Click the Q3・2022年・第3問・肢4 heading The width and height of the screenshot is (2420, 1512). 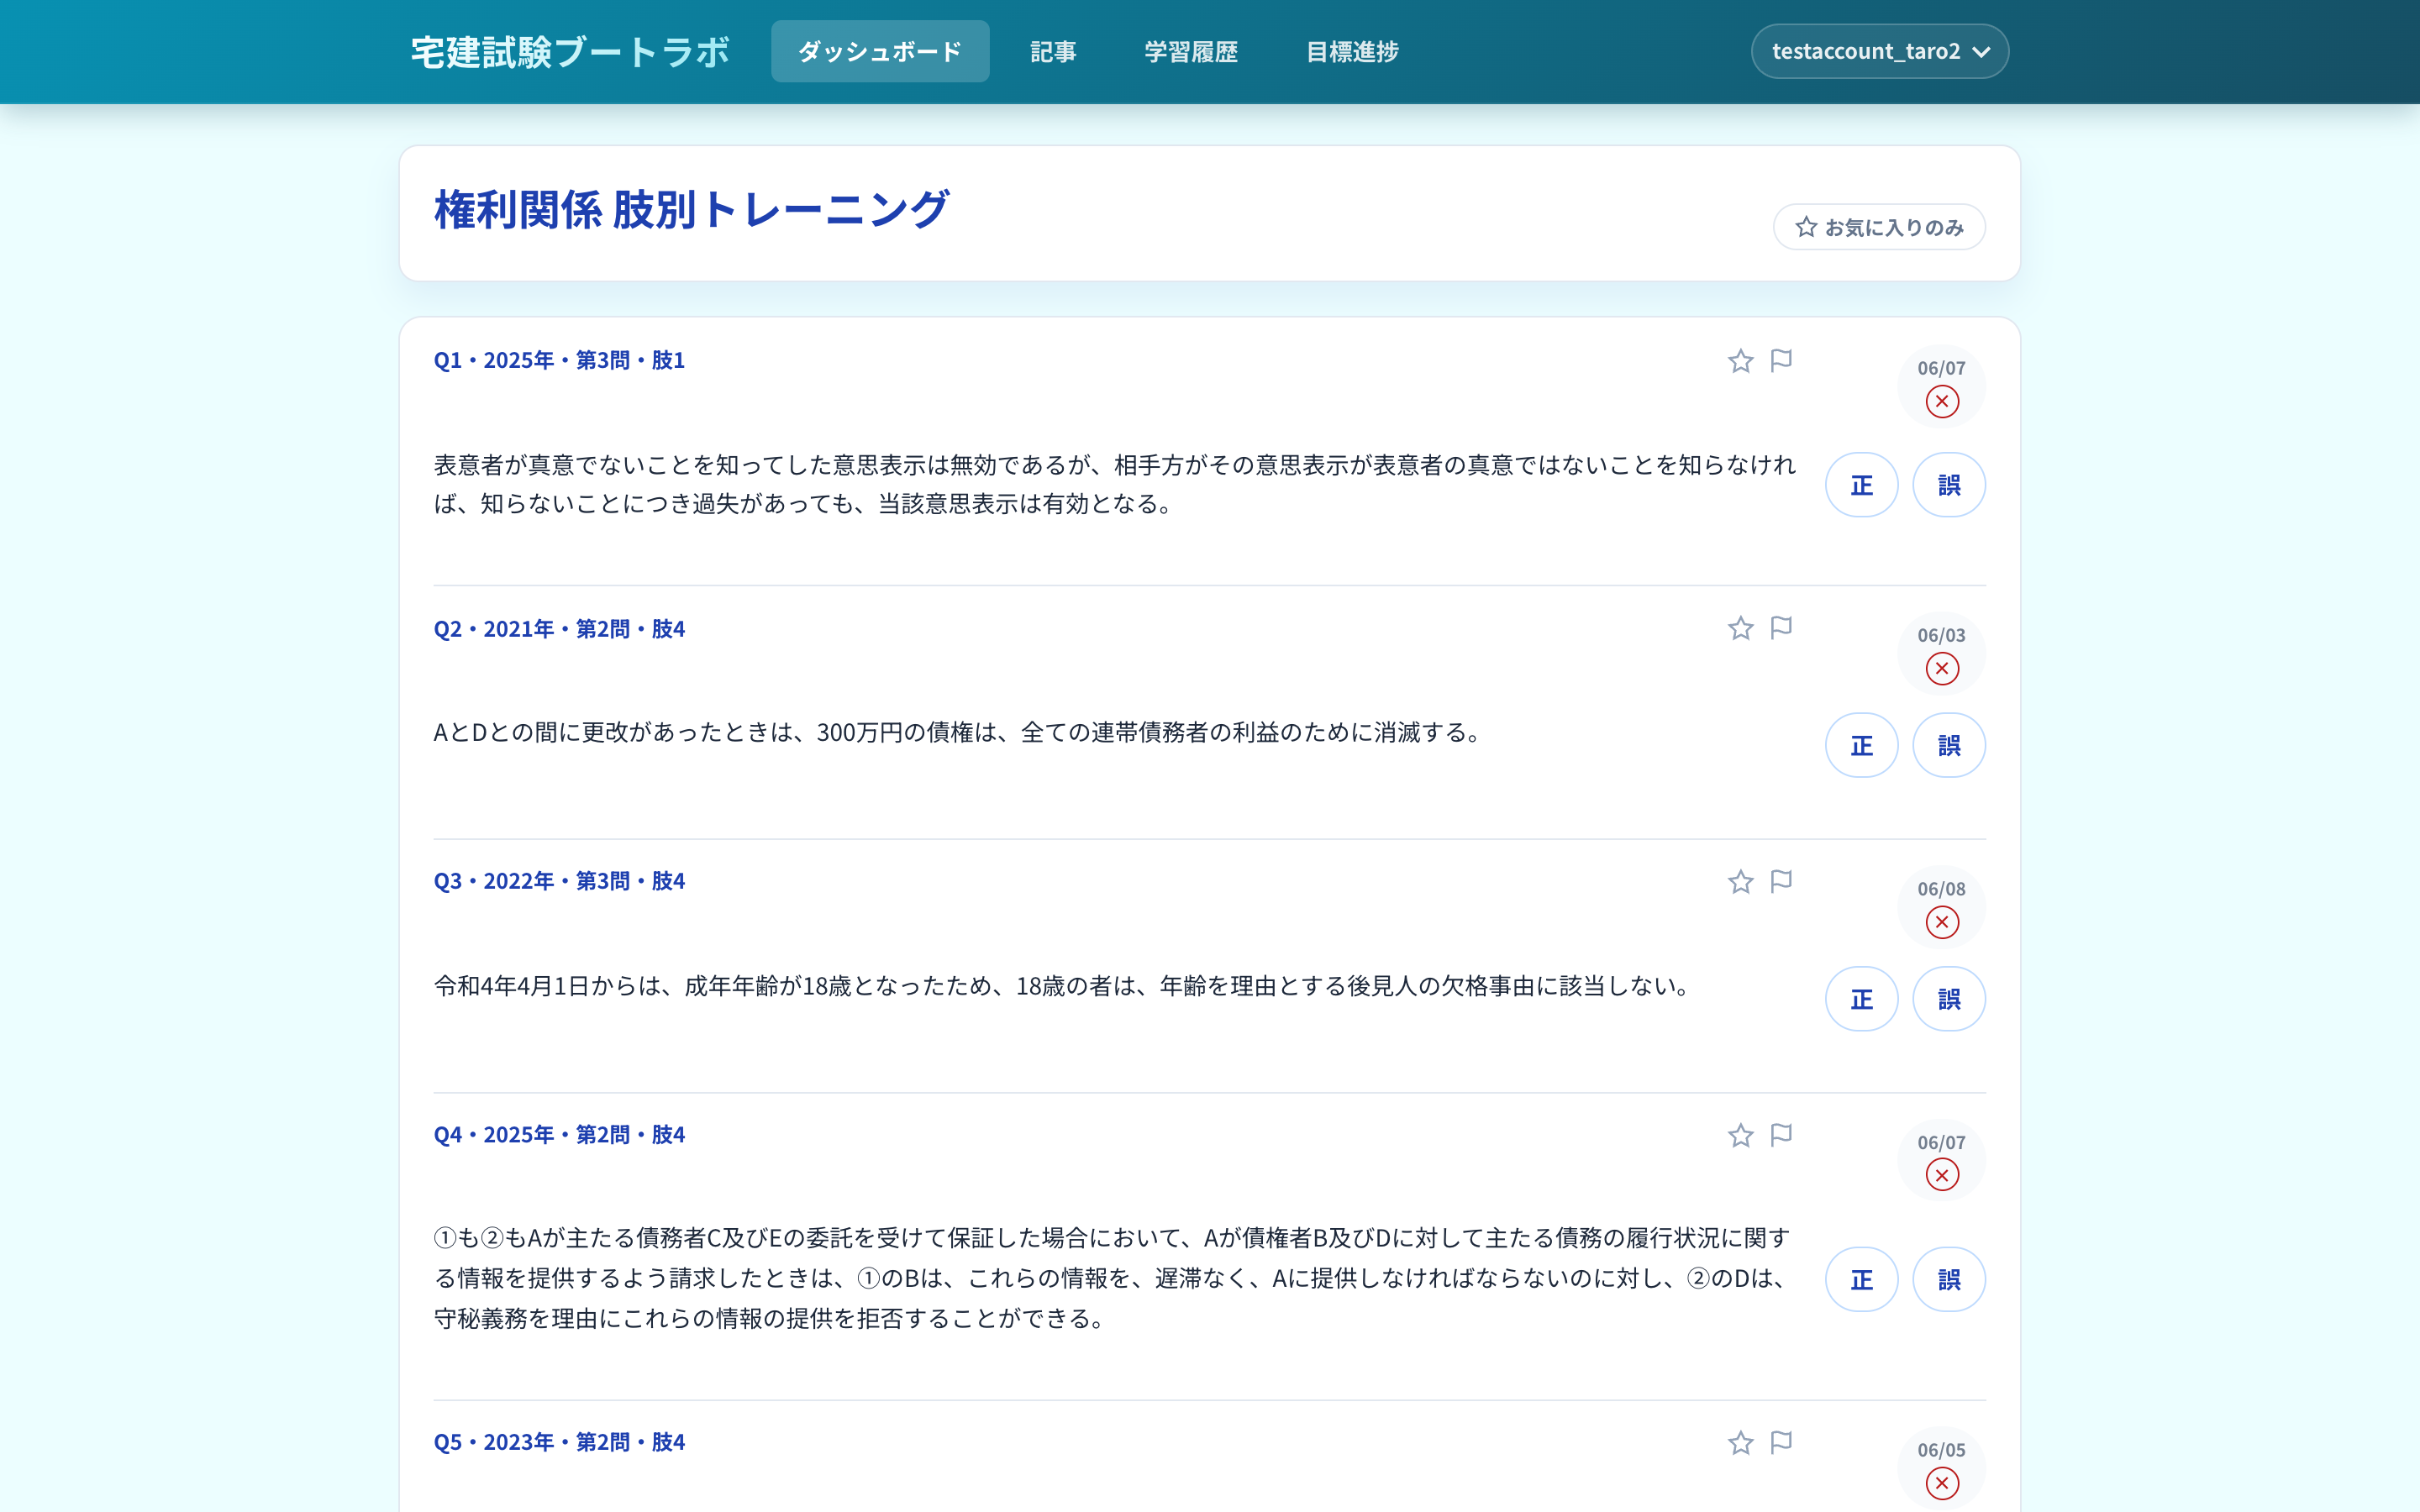(x=559, y=881)
